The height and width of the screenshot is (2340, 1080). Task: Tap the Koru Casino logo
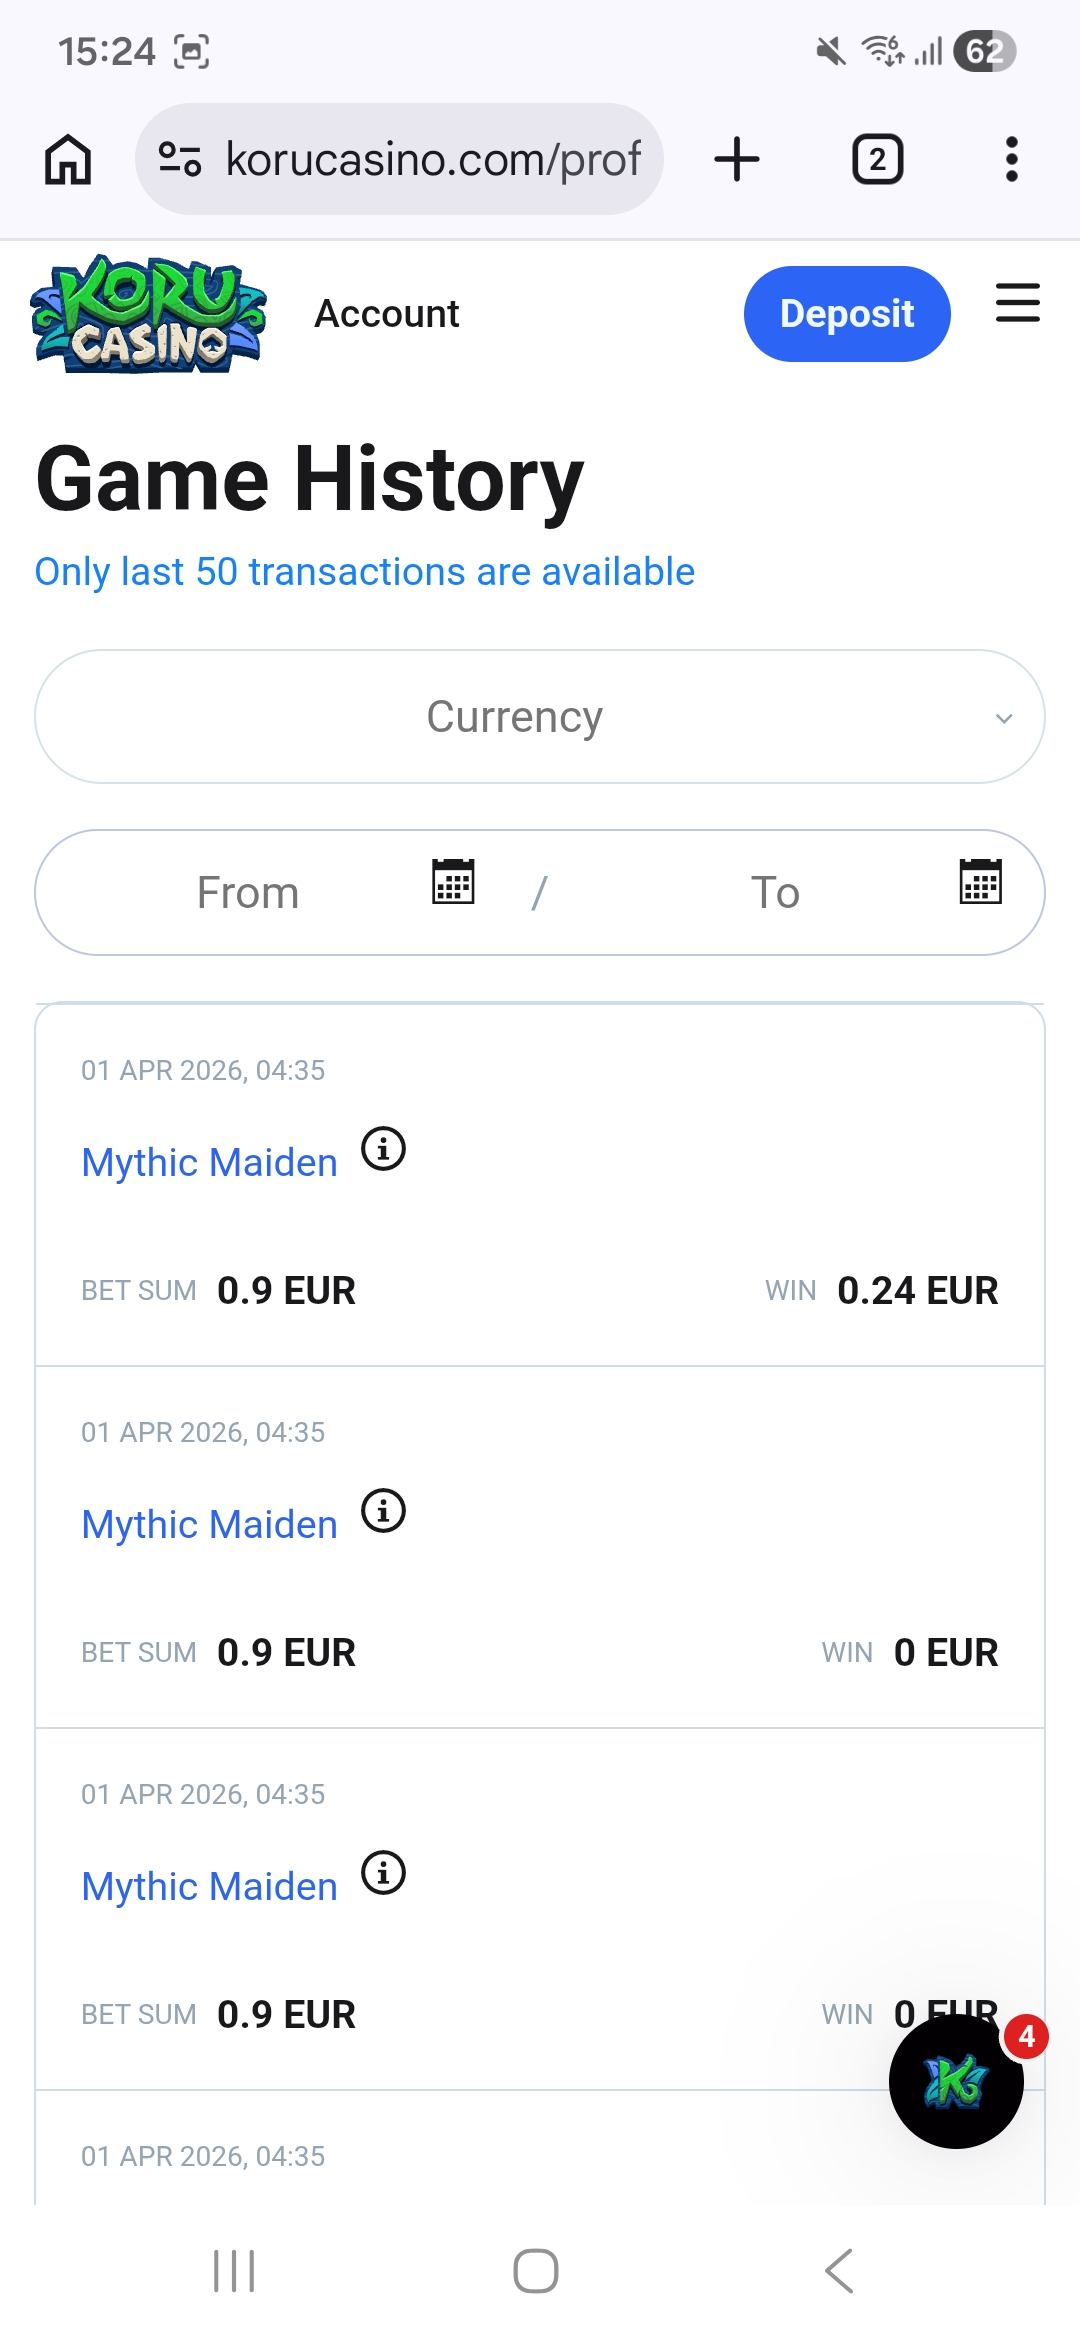pyautogui.click(x=149, y=314)
